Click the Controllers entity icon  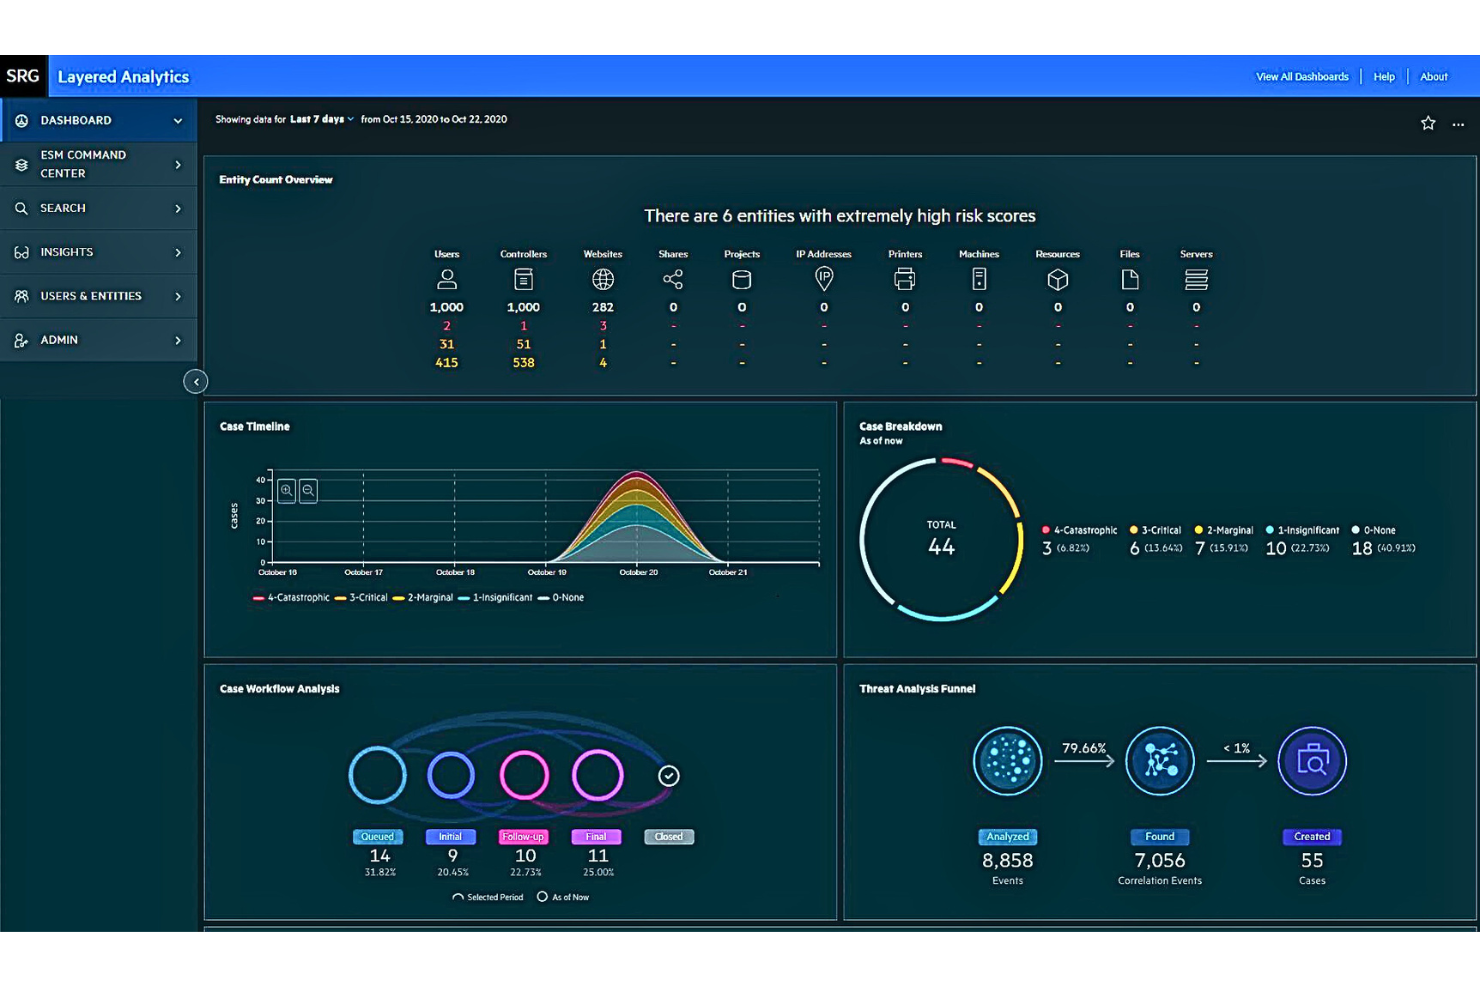click(x=523, y=279)
